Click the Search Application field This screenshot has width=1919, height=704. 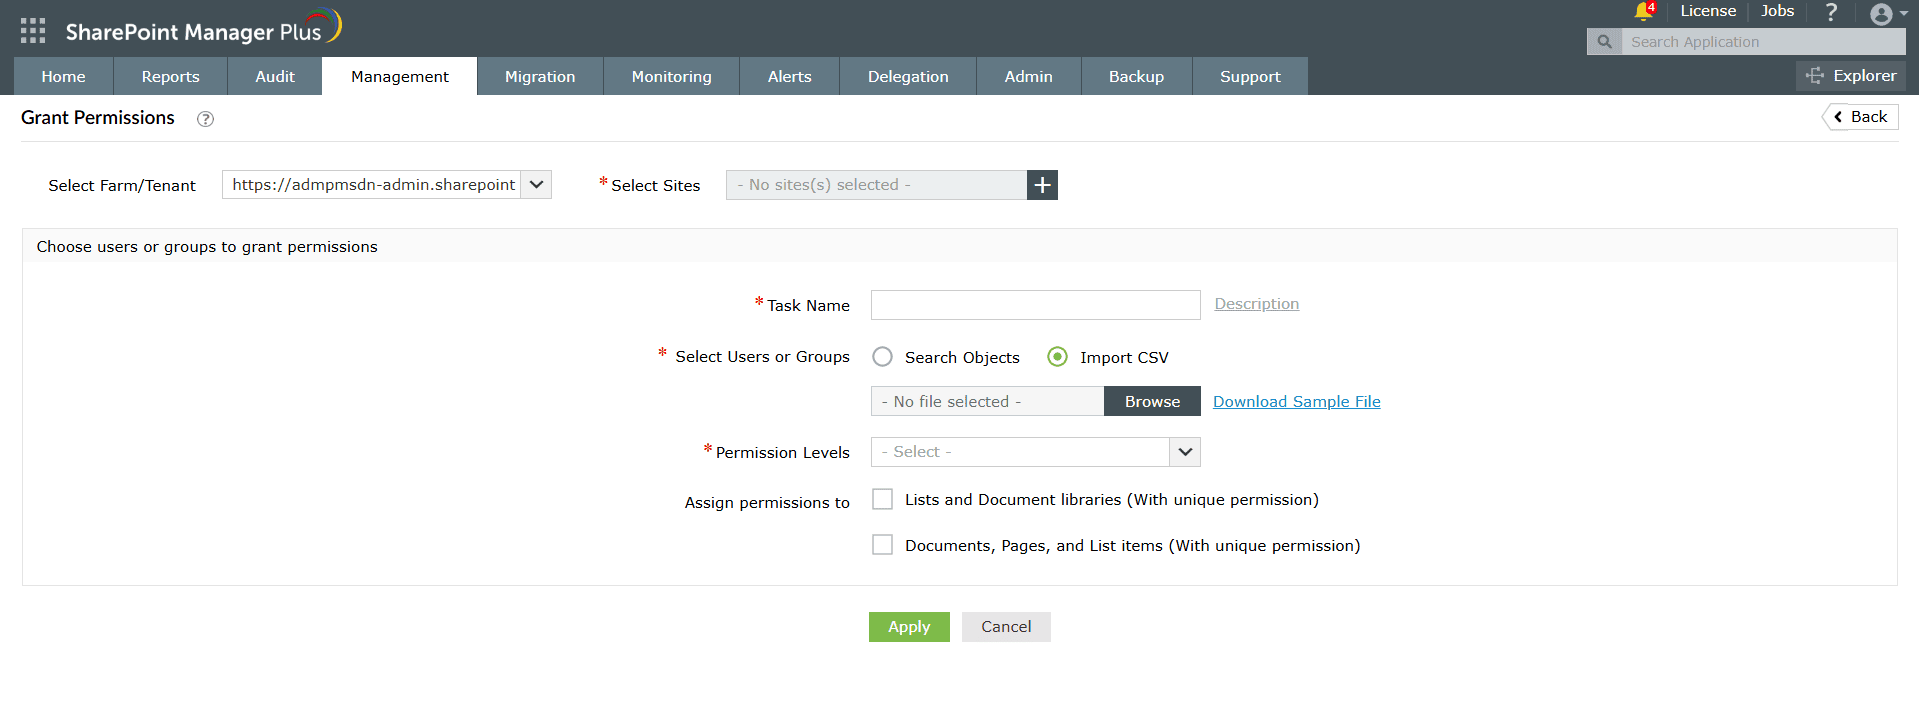coord(1763,42)
